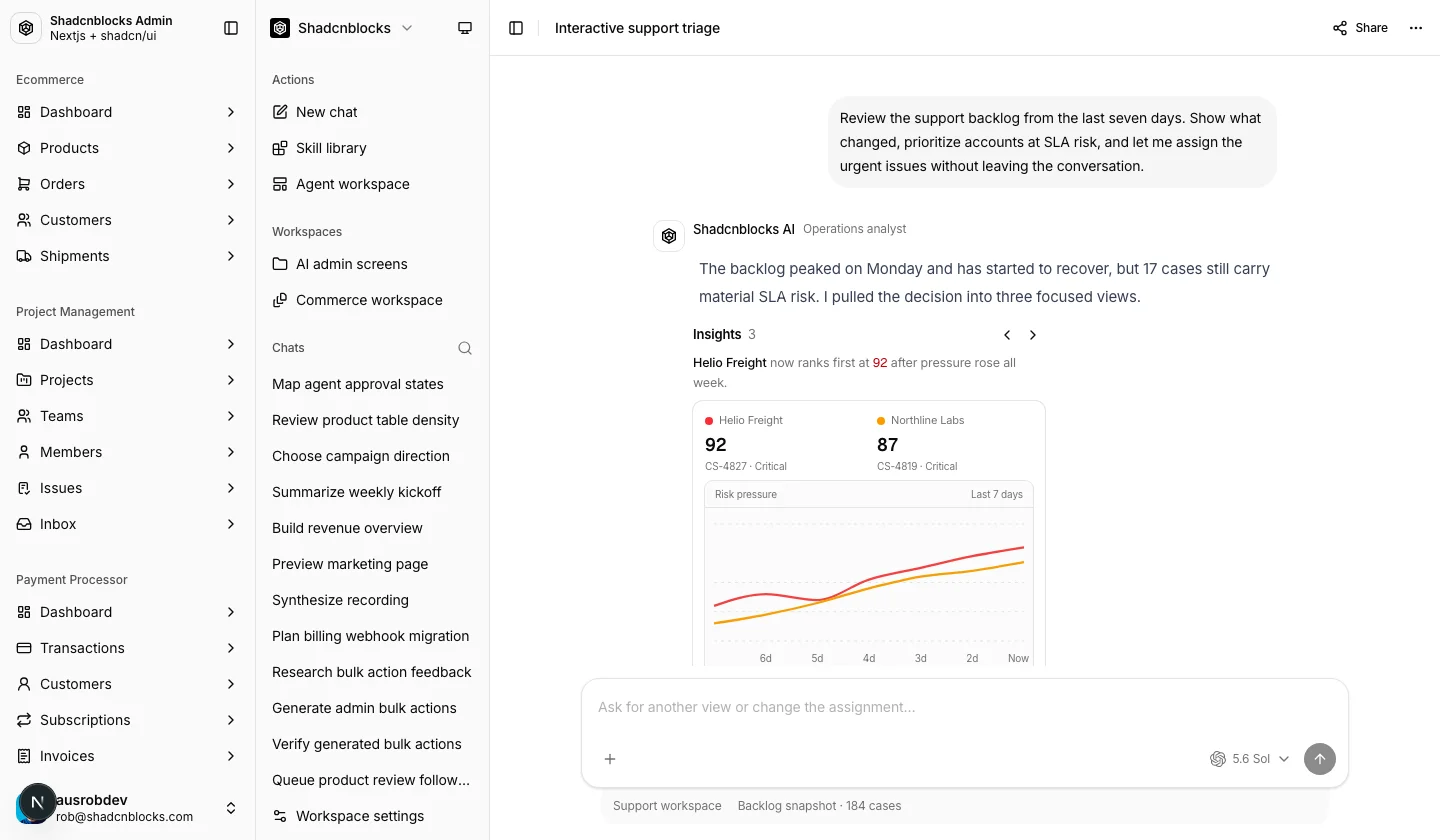The width and height of the screenshot is (1440, 840).
Task: Click the message input field
Action: click(x=965, y=708)
